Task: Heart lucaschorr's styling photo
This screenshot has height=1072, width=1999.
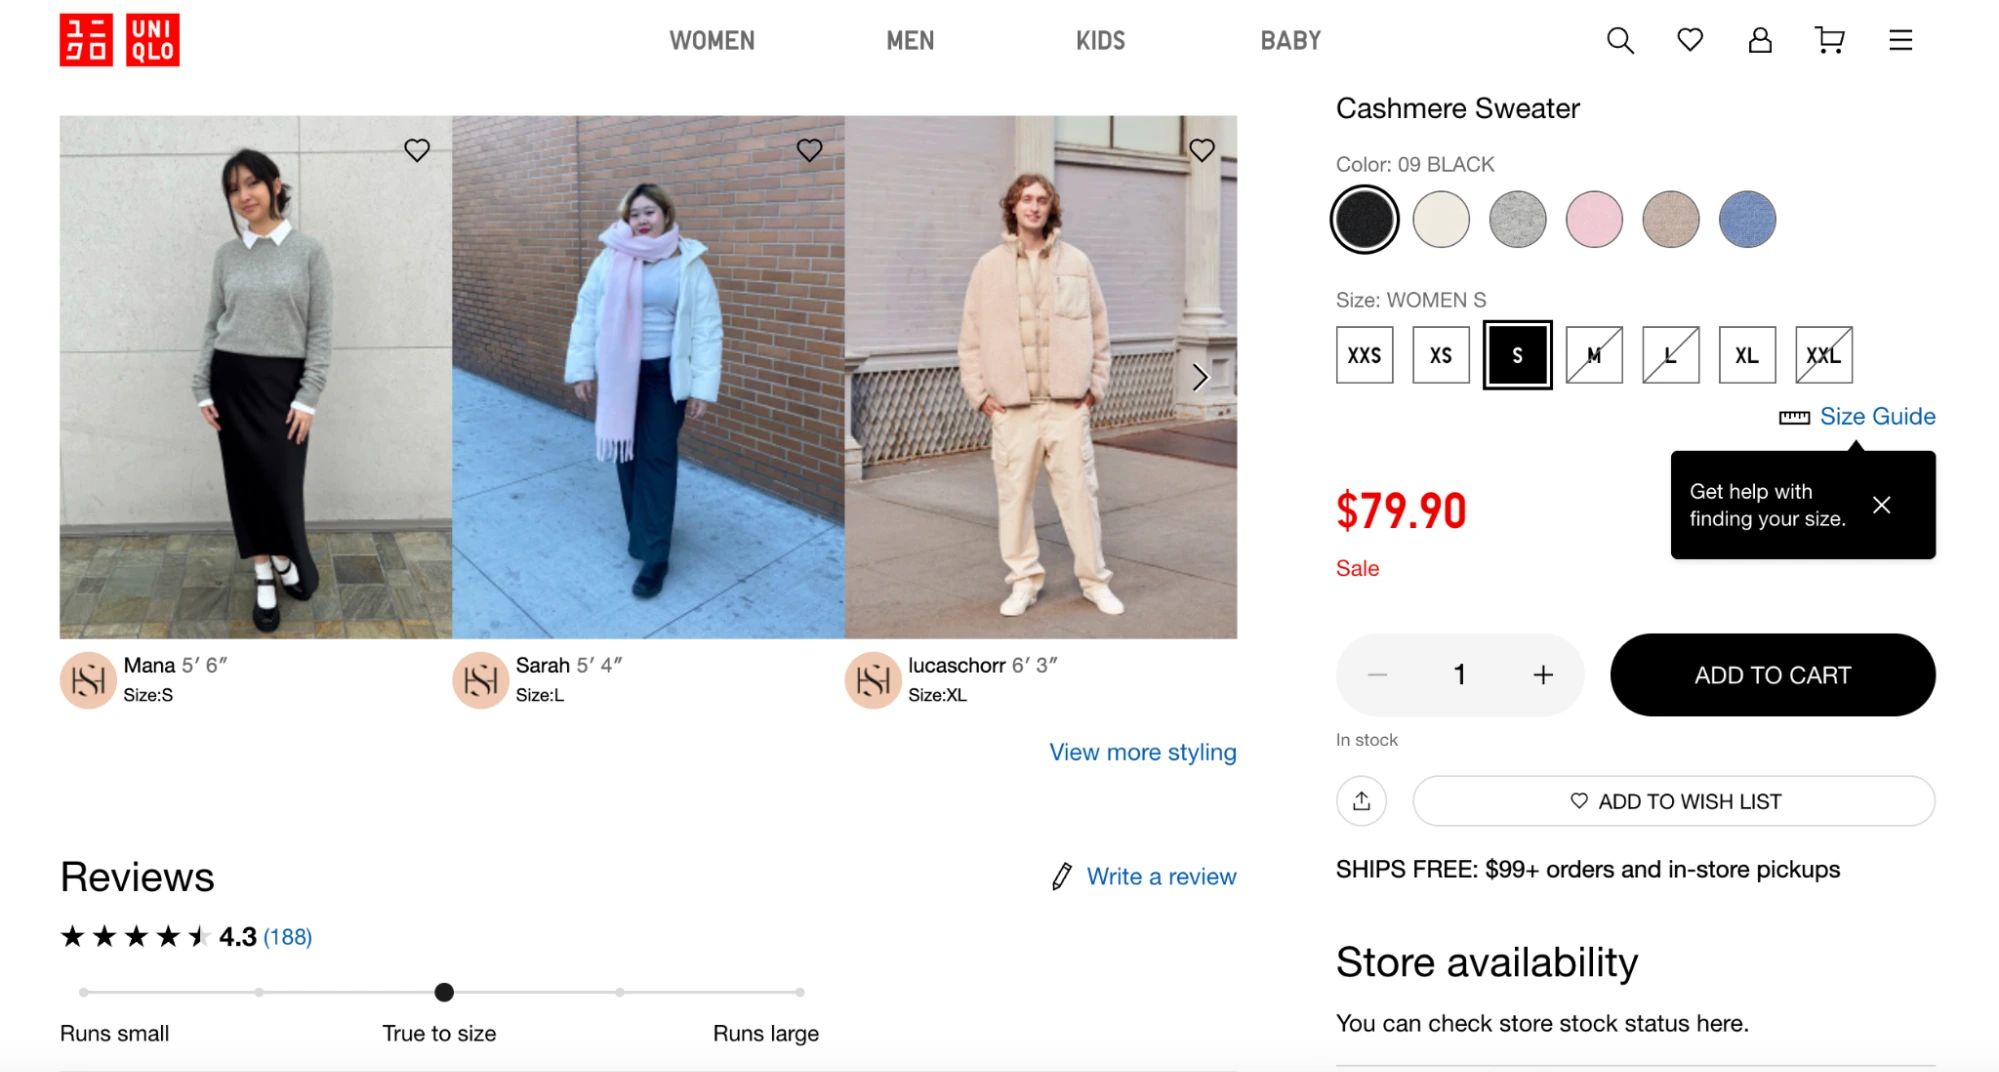Action: [x=1203, y=149]
